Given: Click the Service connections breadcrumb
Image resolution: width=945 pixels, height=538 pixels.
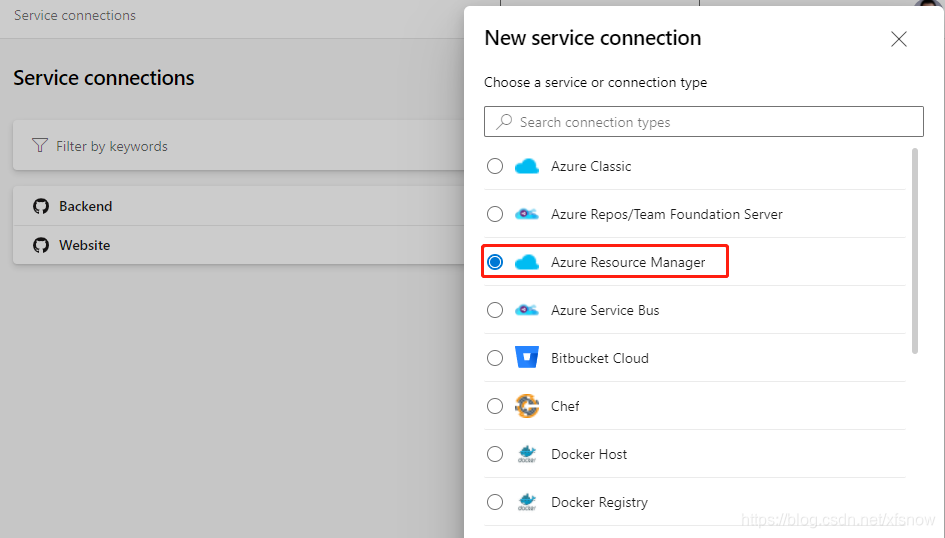Looking at the screenshot, I should (x=75, y=15).
